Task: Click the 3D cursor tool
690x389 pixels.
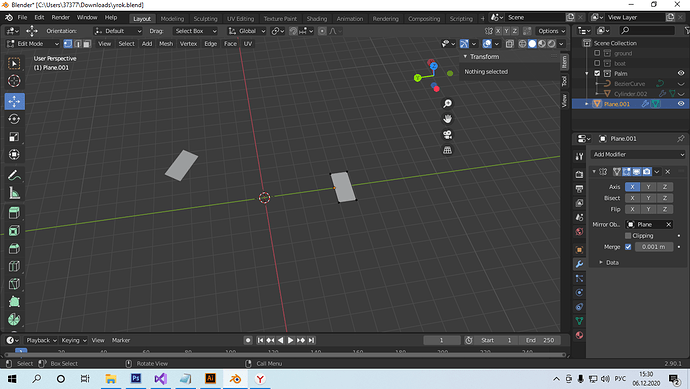Action: 14,81
